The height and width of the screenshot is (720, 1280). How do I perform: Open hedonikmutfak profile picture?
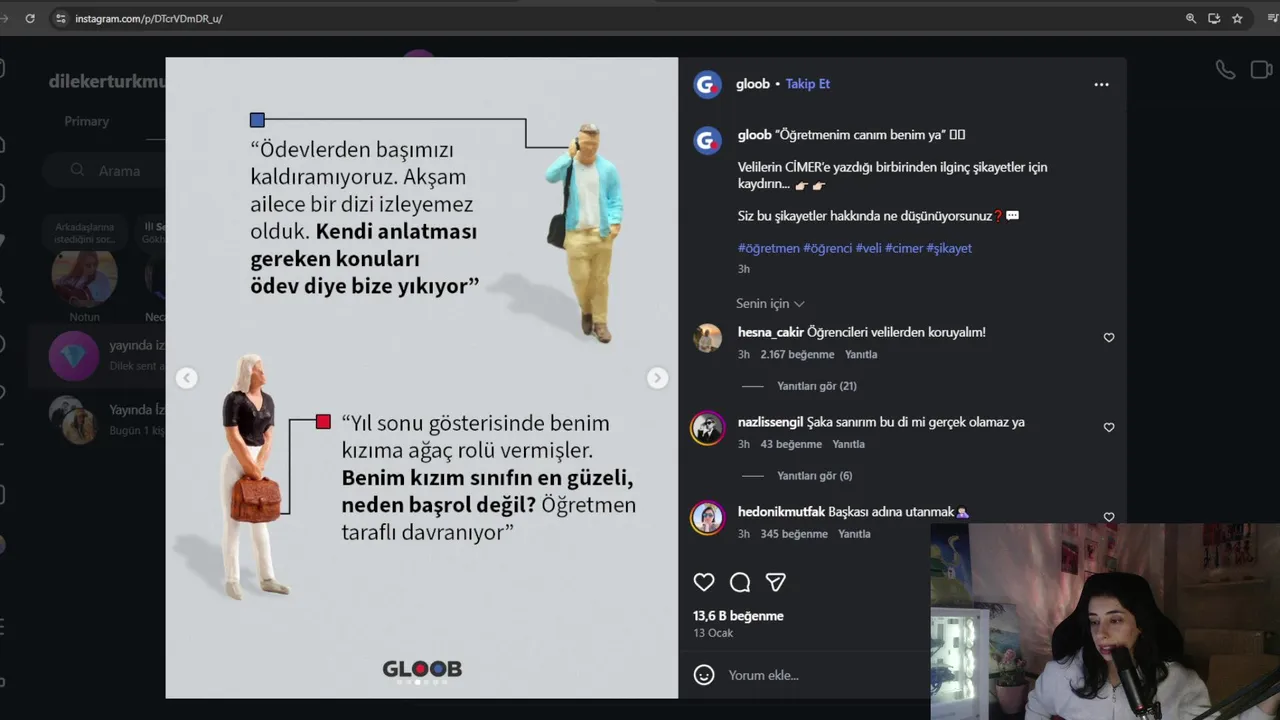click(x=708, y=517)
